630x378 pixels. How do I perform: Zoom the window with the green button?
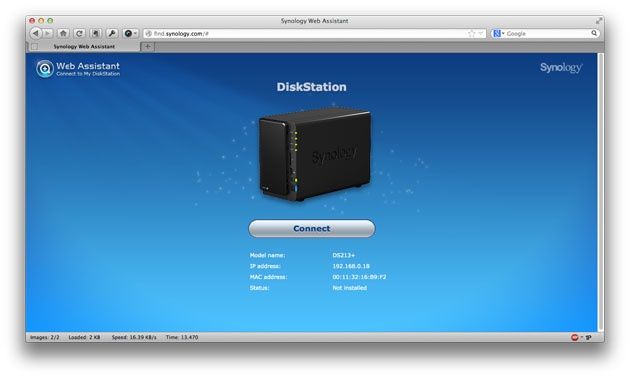point(50,20)
